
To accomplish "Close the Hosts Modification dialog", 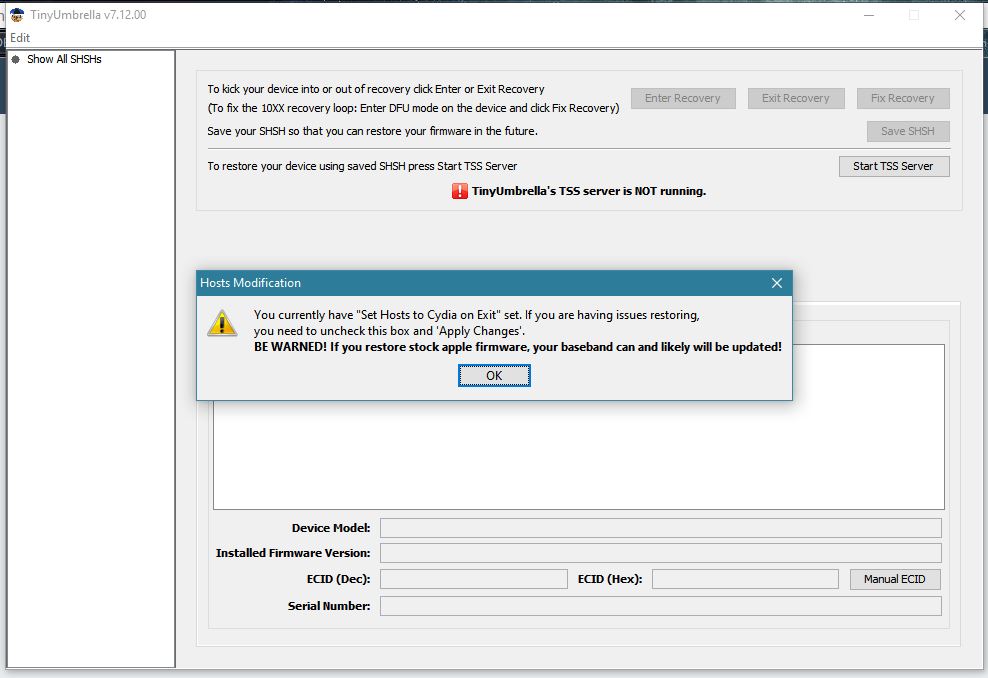I will click(x=777, y=283).
